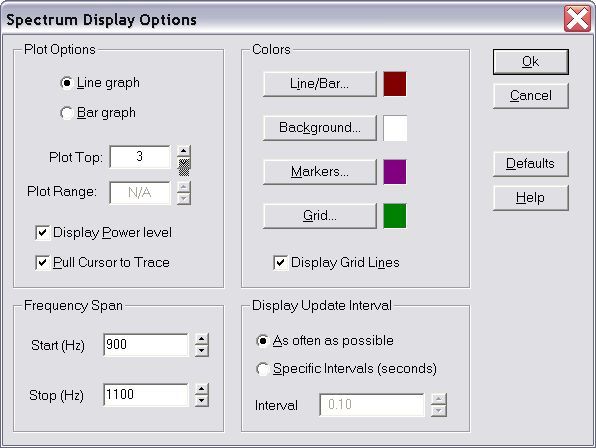The image size is (596, 448).
Task: Open Grid color chooser
Action: tap(320, 216)
